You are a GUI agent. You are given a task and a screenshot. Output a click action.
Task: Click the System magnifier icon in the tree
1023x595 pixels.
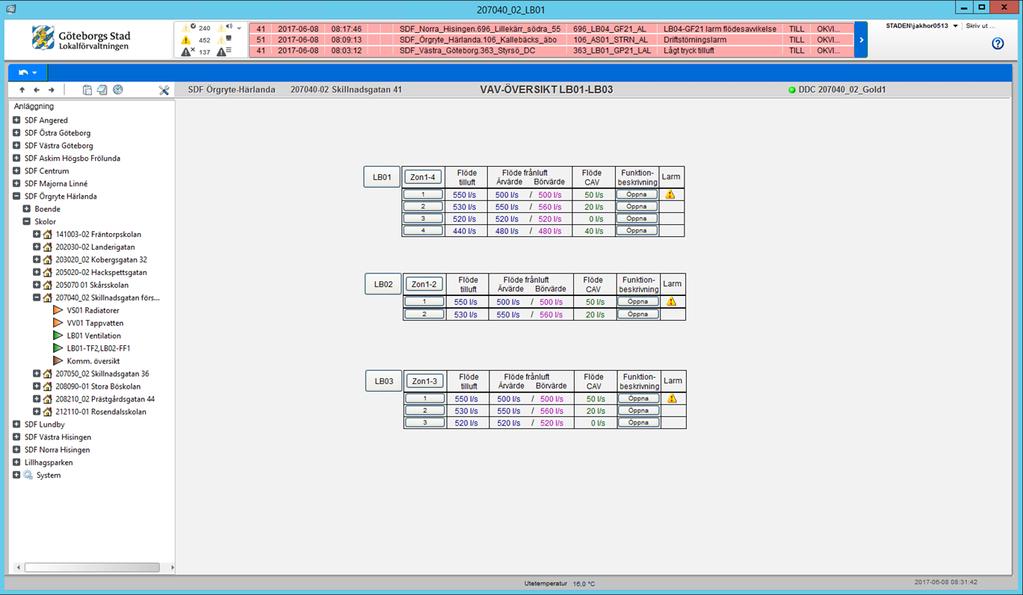coord(28,475)
